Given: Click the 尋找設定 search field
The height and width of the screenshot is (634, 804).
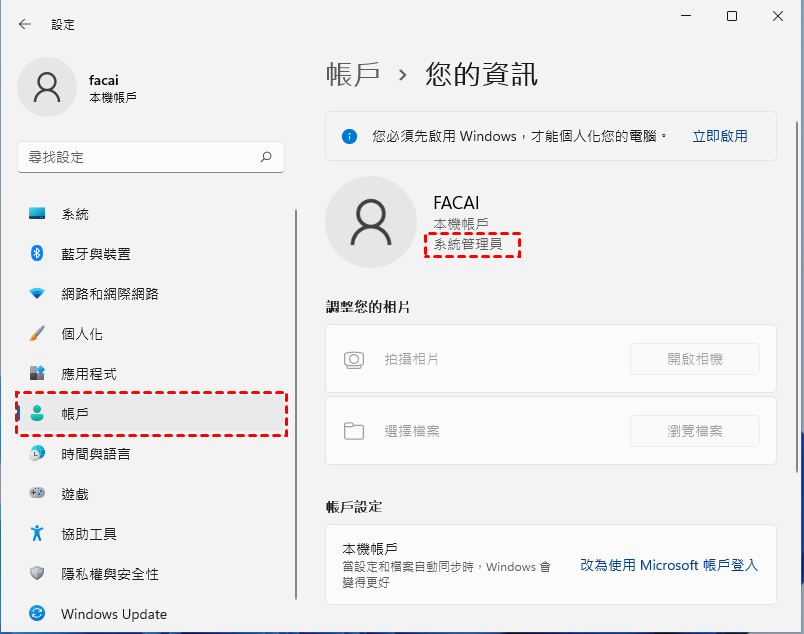Looking at the screenshot, I should (x=151, y=157).
